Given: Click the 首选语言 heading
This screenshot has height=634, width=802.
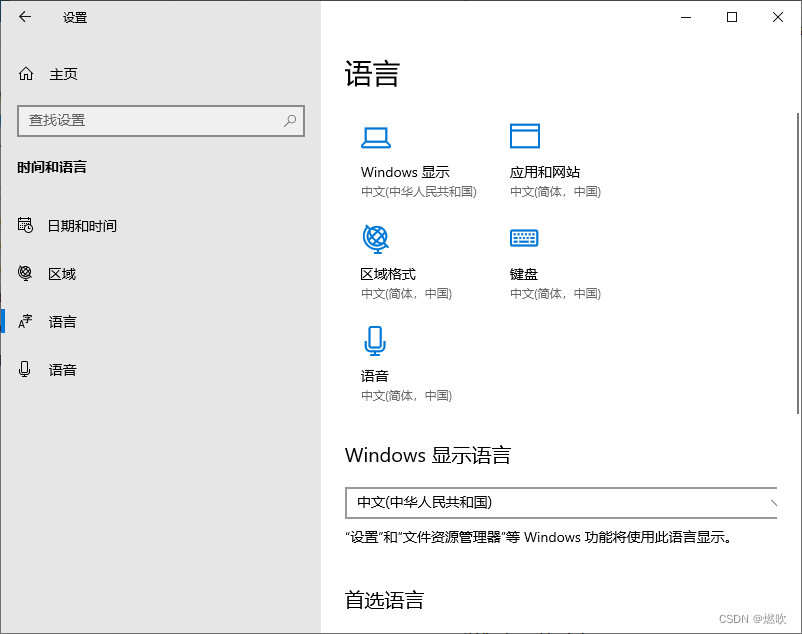Looking at the screenshot, I should [x=384, y=600].
